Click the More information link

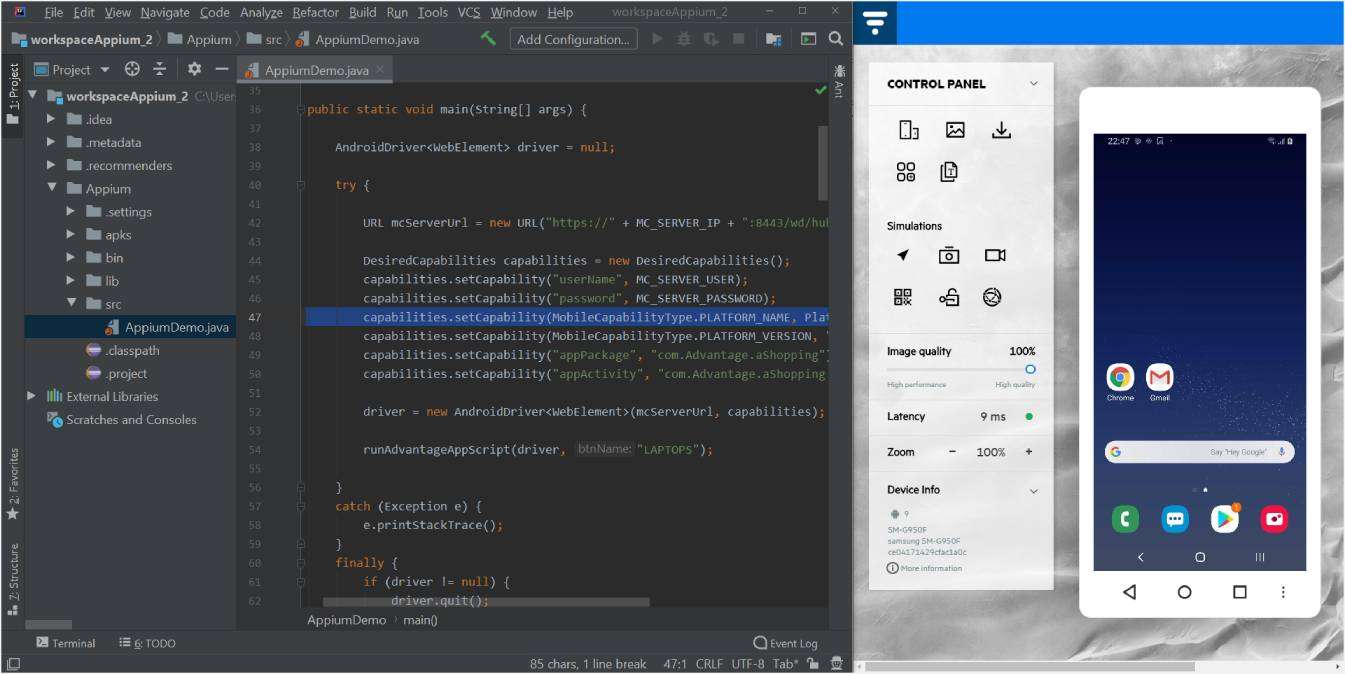click(930, 568)
